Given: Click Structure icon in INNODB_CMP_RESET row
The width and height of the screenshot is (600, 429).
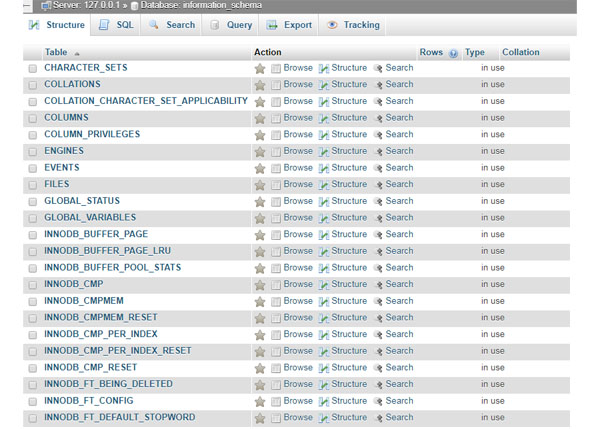Looking at the screenshot, I should [324, 368].
